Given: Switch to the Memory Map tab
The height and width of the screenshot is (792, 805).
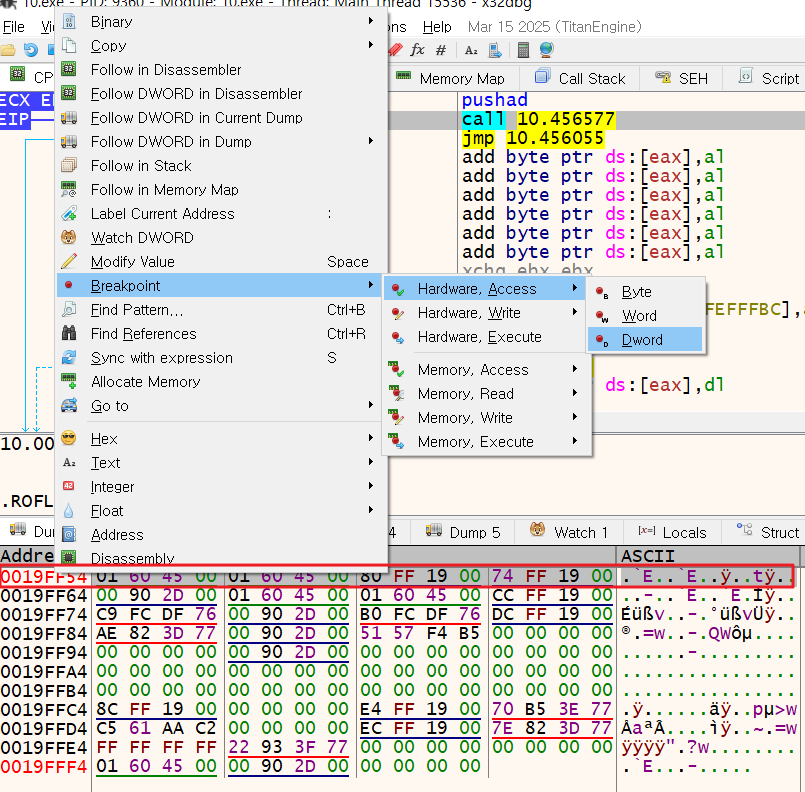Looking at the screenshot, I should (x=451, y=78).
